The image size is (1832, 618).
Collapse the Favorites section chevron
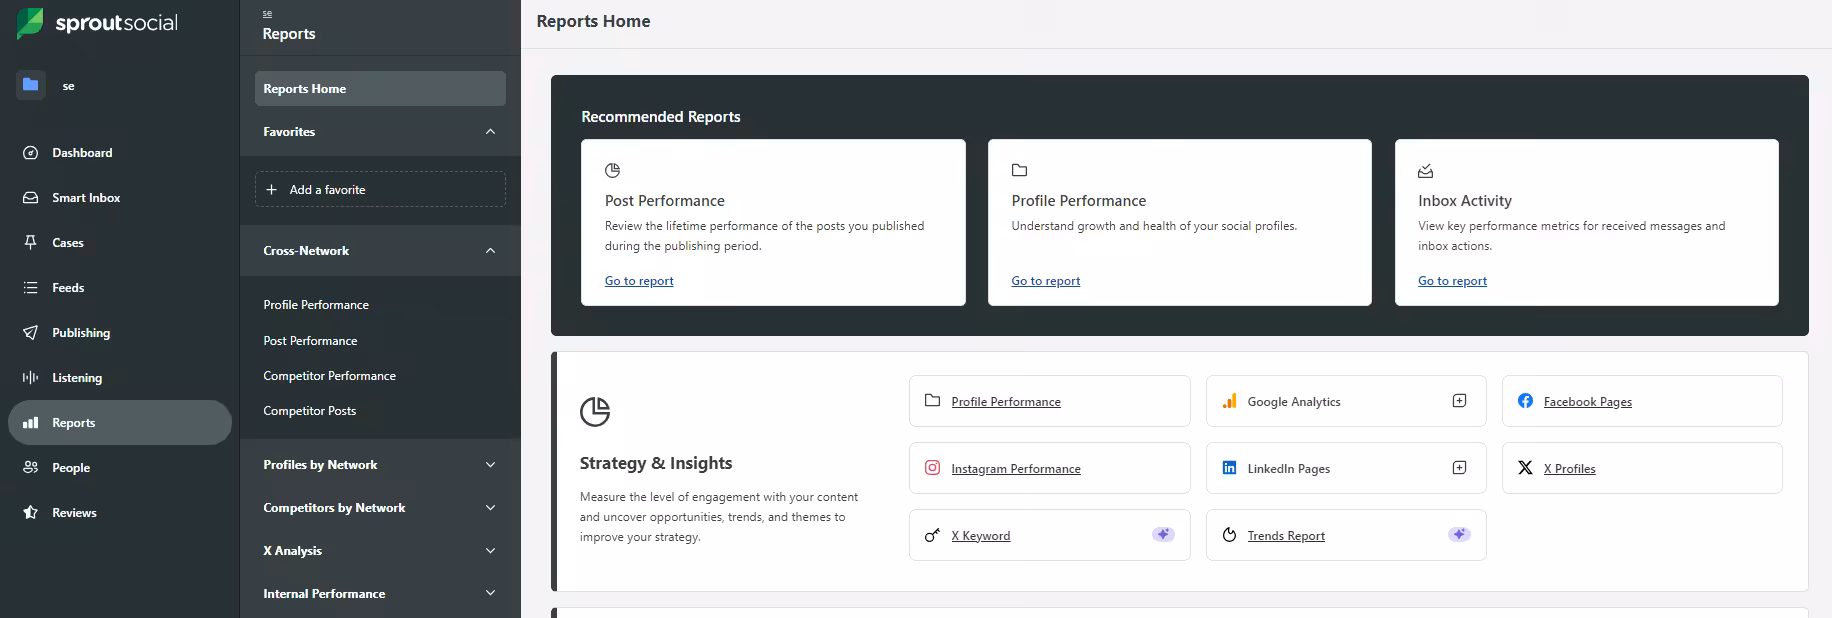[490, 132]
